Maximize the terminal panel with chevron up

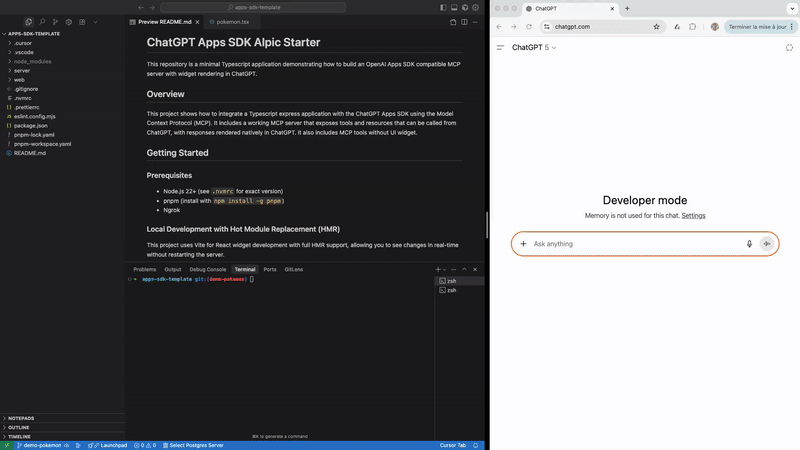(466, 269)
